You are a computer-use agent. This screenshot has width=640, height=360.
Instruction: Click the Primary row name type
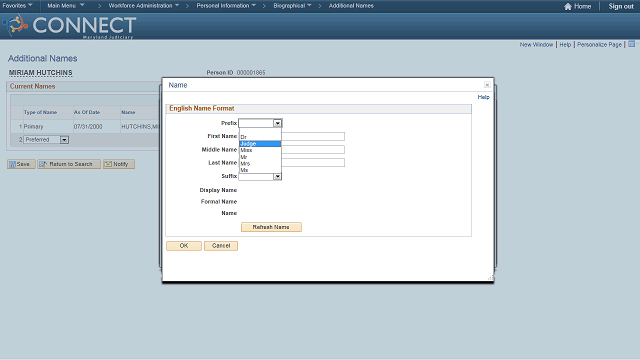pos(33,127)
